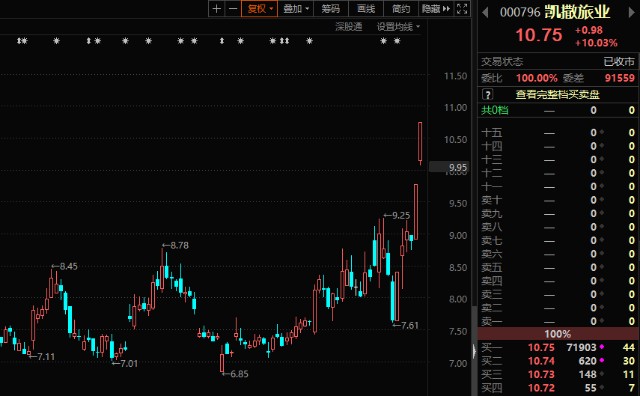This screenshot has height=396, width=640.
Task: Toggle fullscreen chart icon
Action: pyautogui.click(x=462, y=9)
